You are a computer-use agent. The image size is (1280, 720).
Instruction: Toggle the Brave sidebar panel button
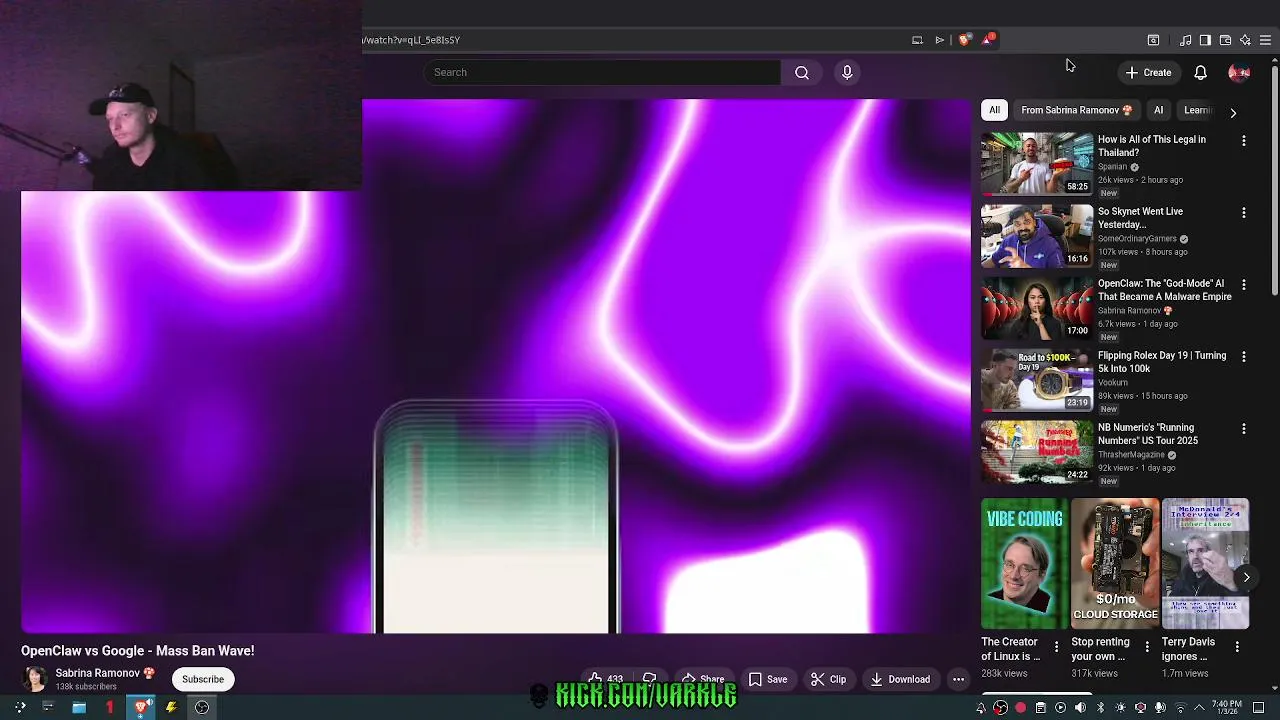tap(1205, 40)
